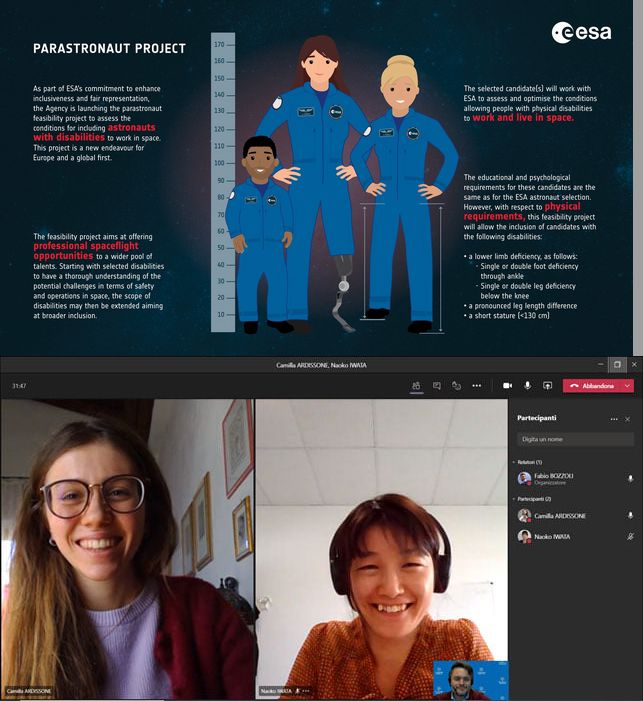Click the "PARASTRONAUT PROJECT" slide heading

coord(109,48)
